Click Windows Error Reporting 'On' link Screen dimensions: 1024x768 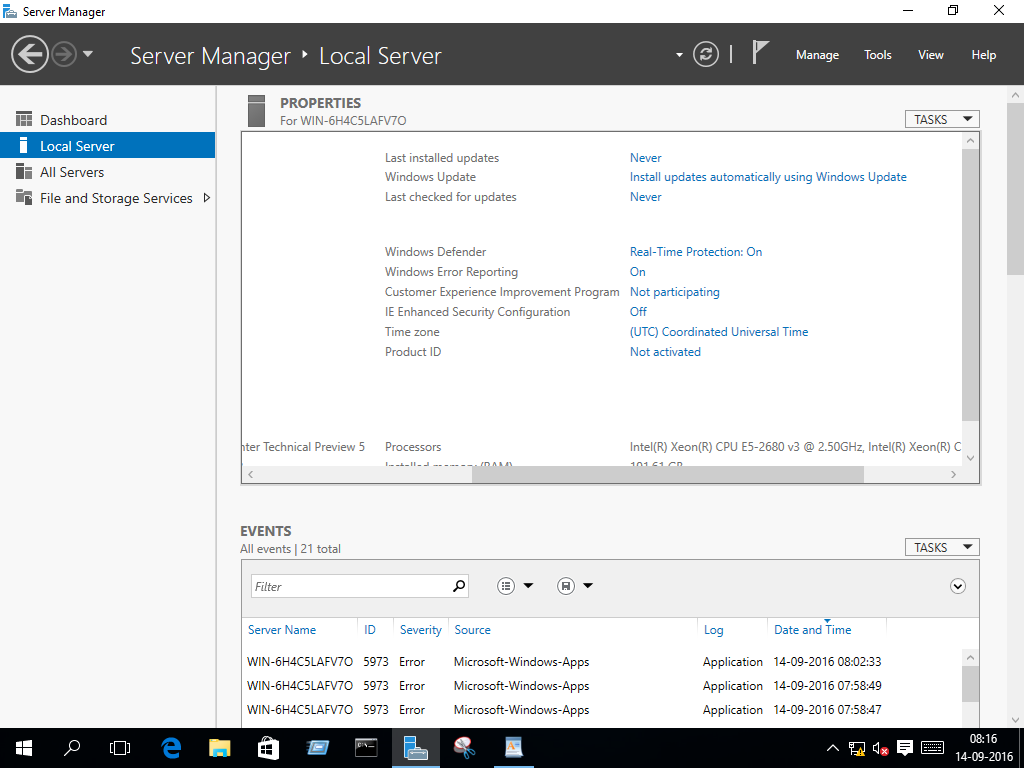pyautogui.click(x=637, y=272)
